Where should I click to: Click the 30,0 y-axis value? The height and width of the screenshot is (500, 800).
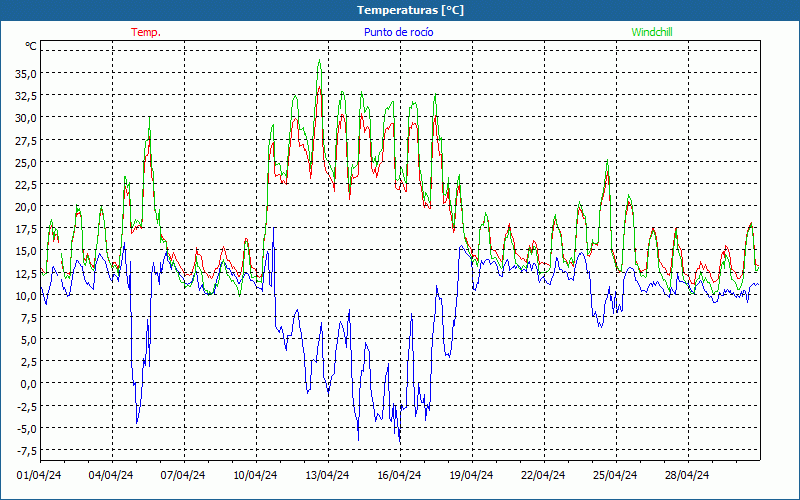26,118
